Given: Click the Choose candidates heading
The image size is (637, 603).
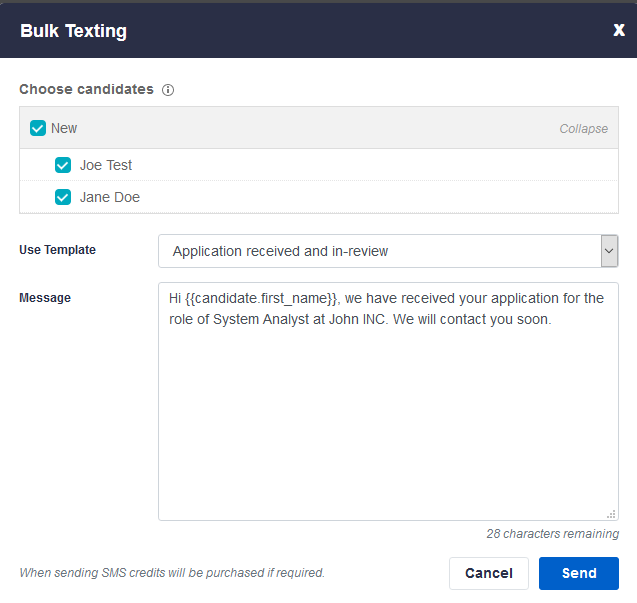Looking at the screenshot, I should [86, 89].
